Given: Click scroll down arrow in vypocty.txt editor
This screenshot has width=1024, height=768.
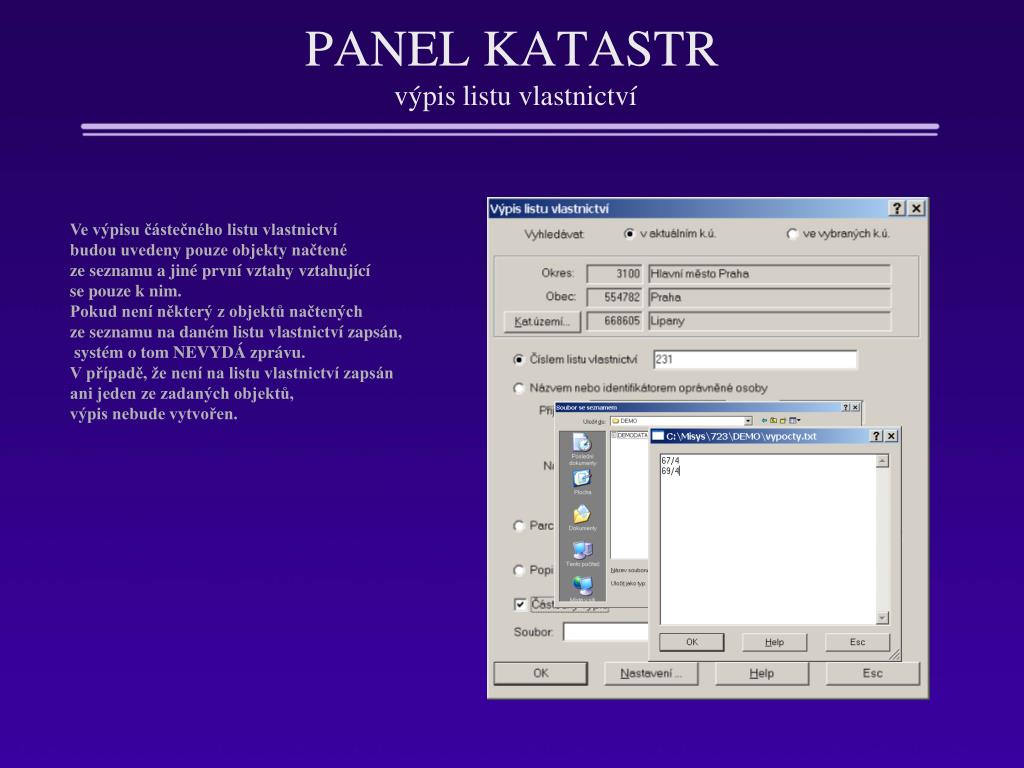Looking at the screenshot, I should tap(882, 617).
